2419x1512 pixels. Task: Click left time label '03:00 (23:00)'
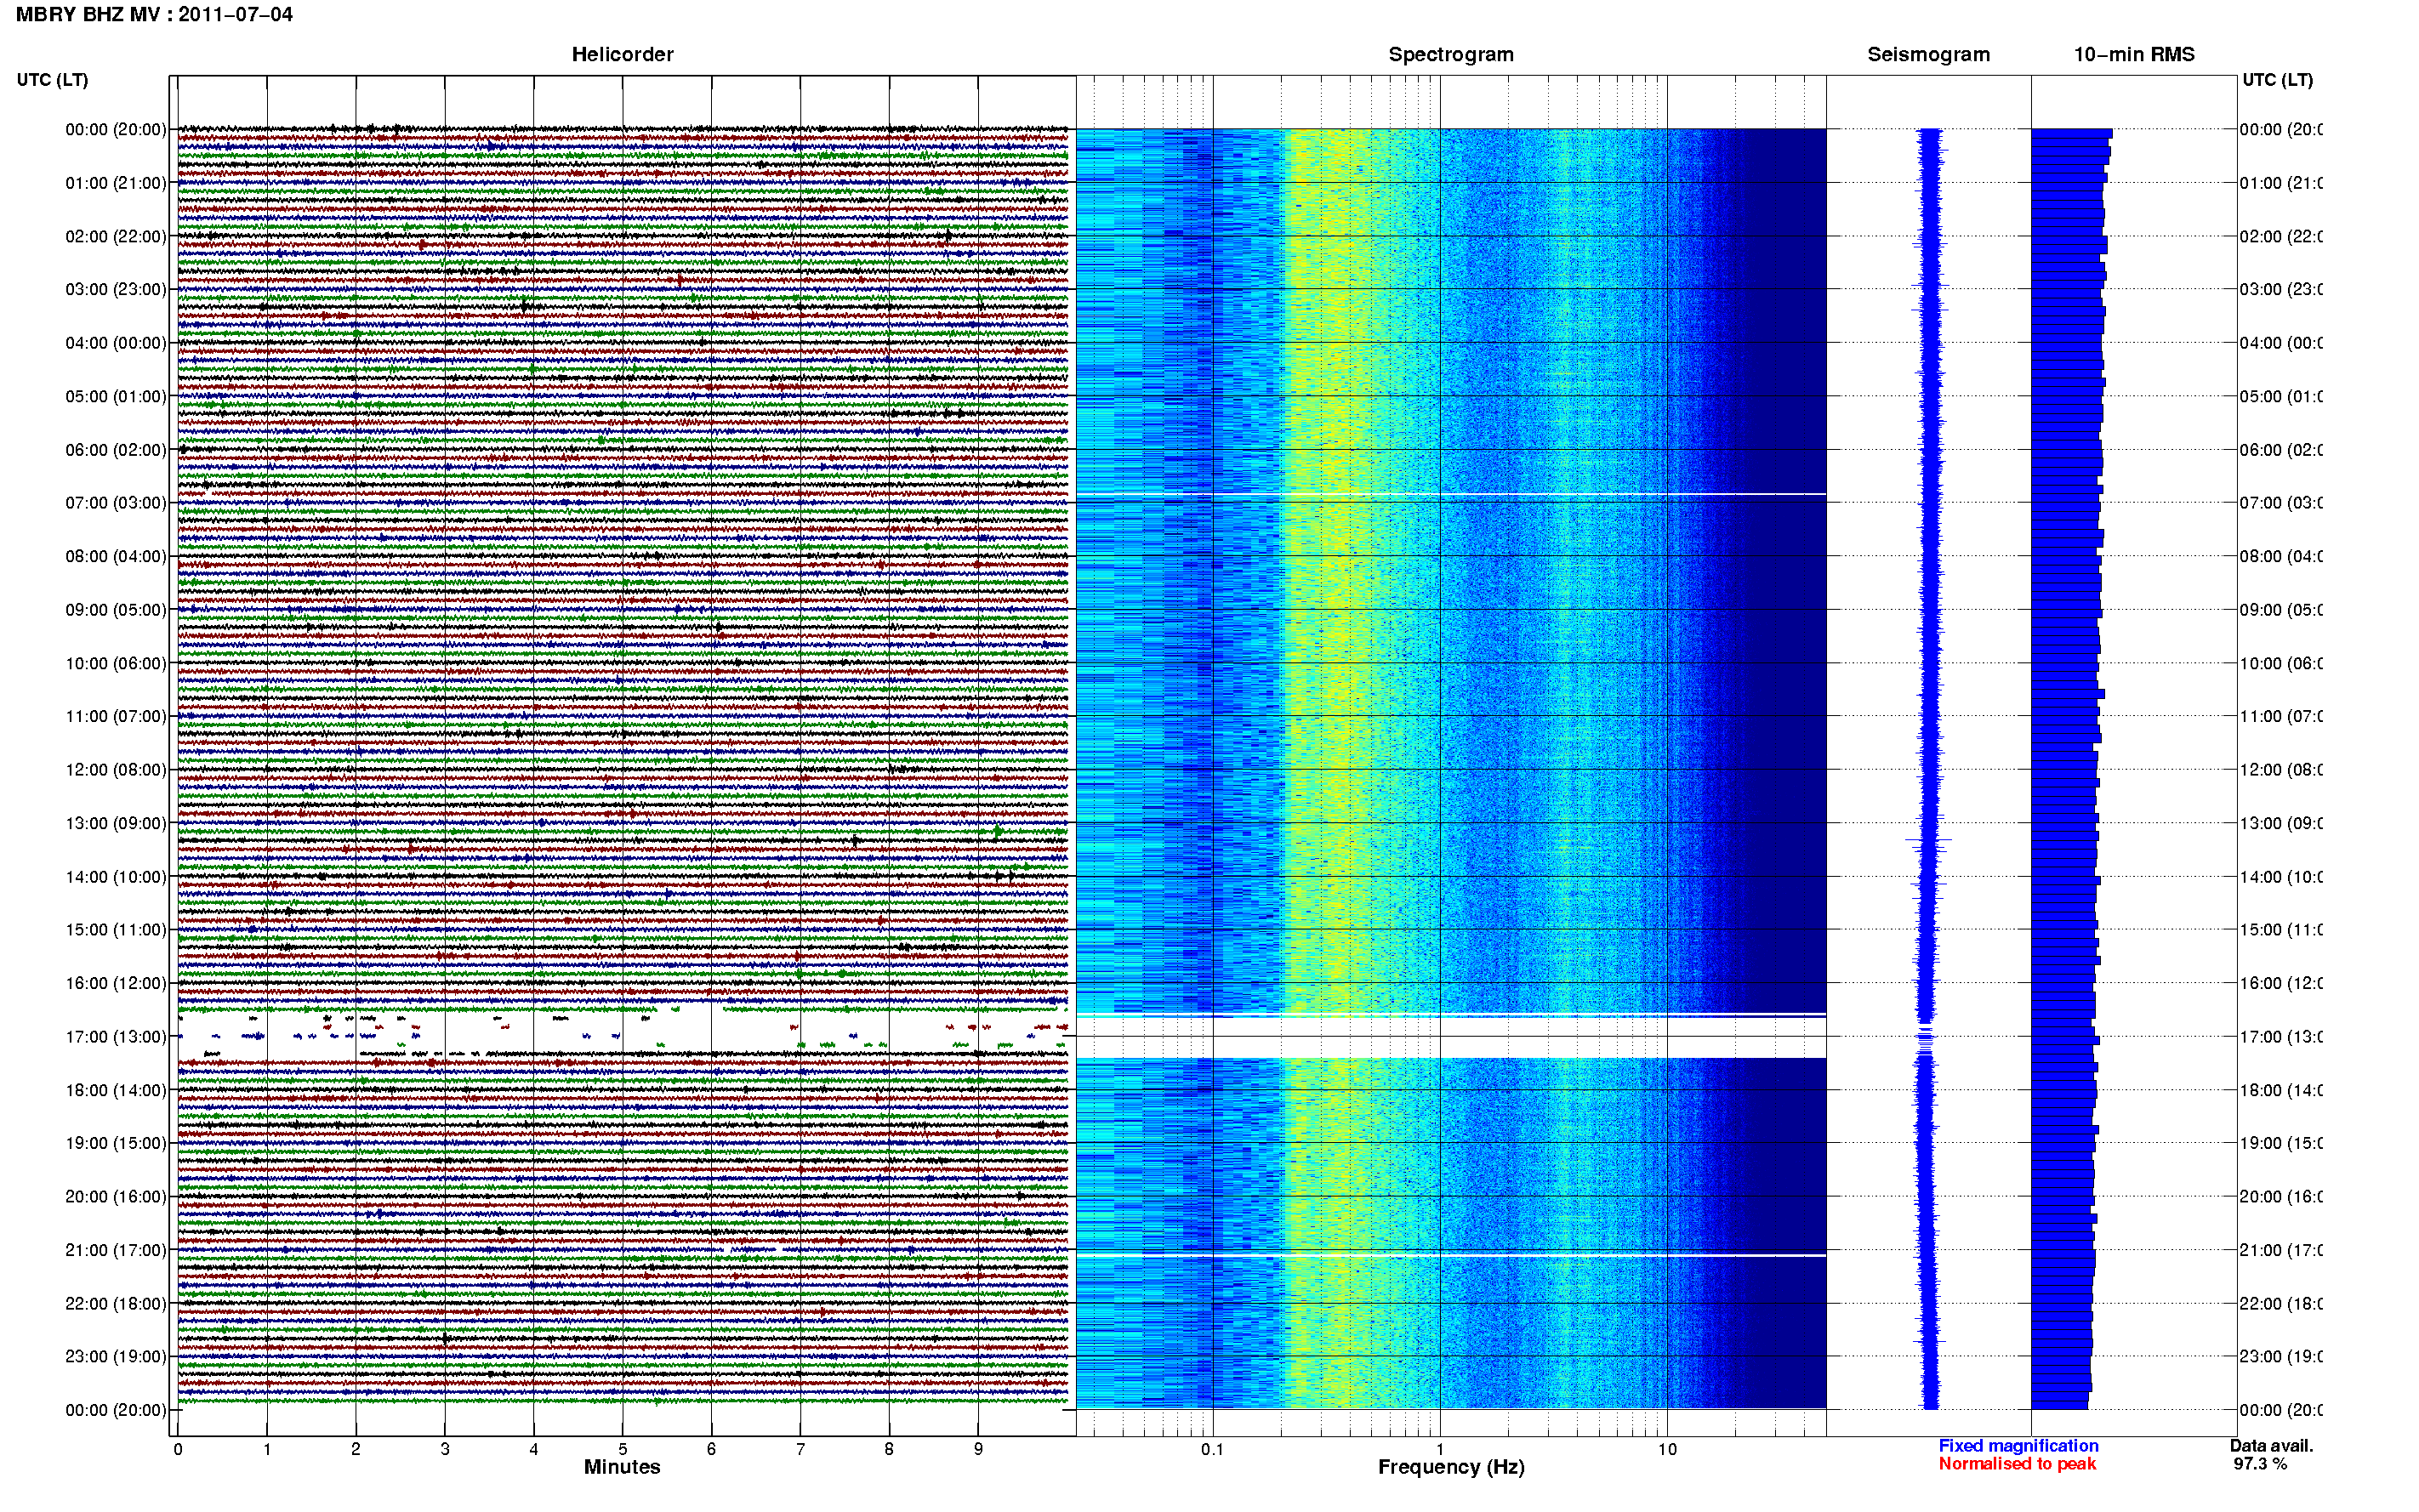(x=116, y=289)
